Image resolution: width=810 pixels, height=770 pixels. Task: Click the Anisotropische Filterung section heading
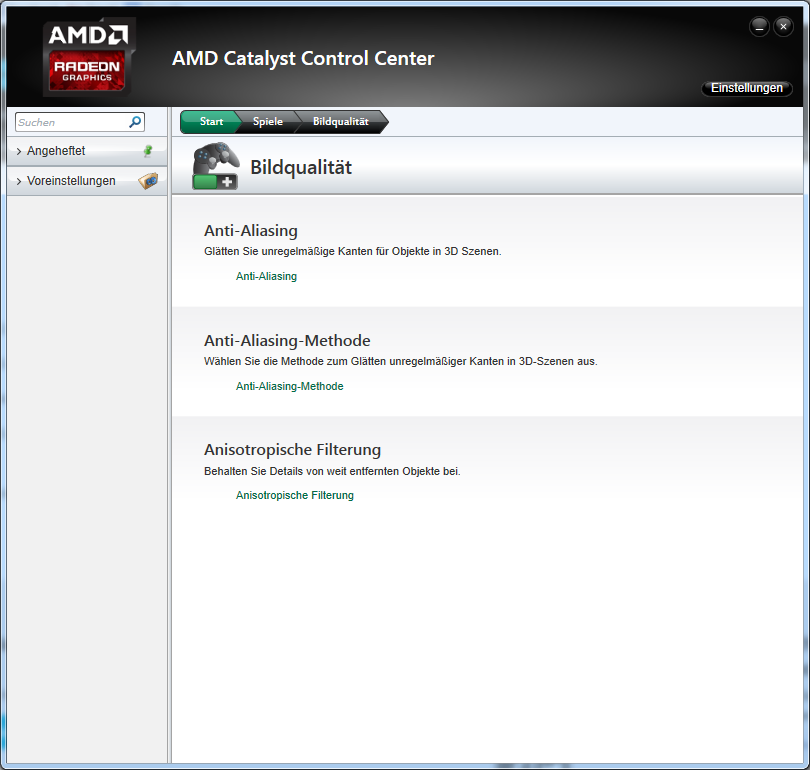292,449
